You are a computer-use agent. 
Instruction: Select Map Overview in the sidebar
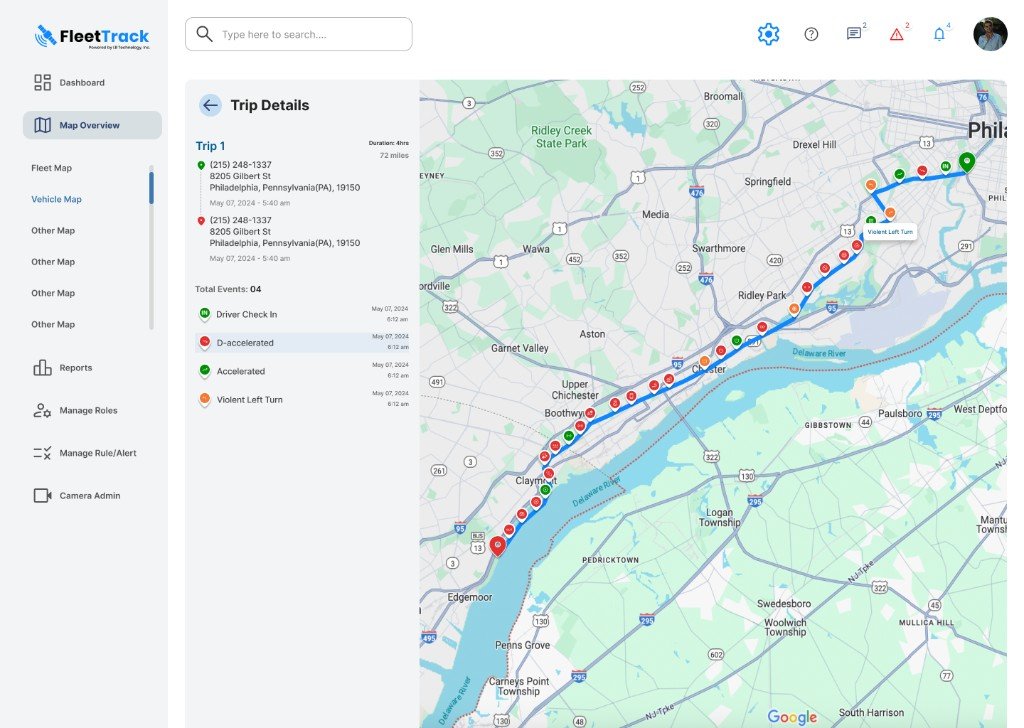tap(92, 125)
